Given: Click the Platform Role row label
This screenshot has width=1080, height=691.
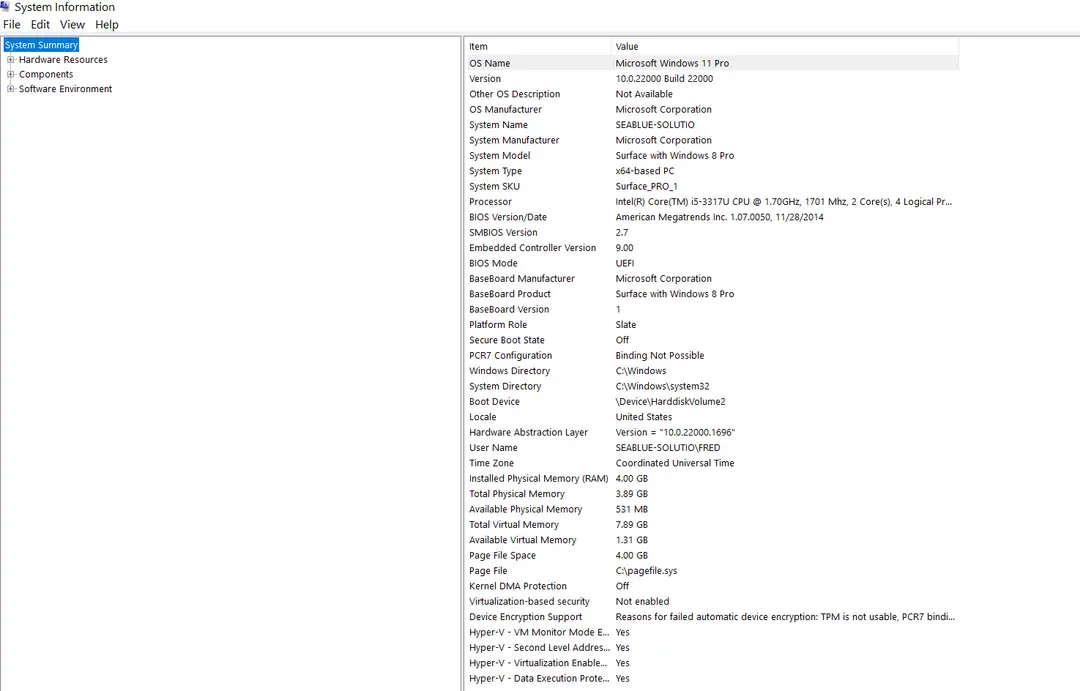Looking at the screenshot, I should point(498,324).
